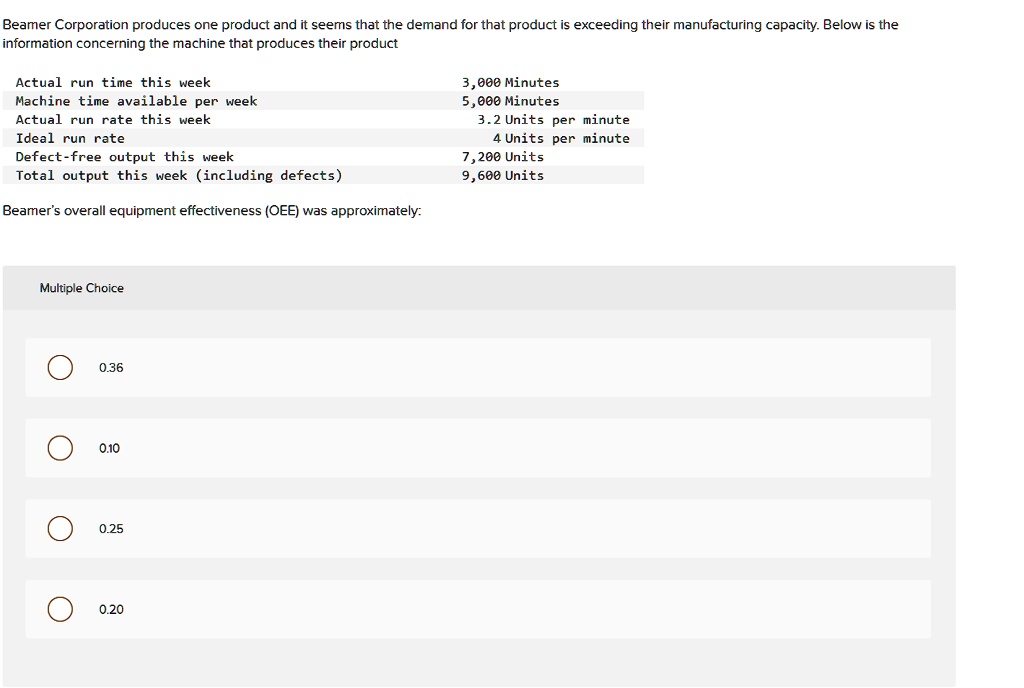Click 'Total output this week (including defects)' label
The height and width of the screenshot is (688, 1024).
179,176
